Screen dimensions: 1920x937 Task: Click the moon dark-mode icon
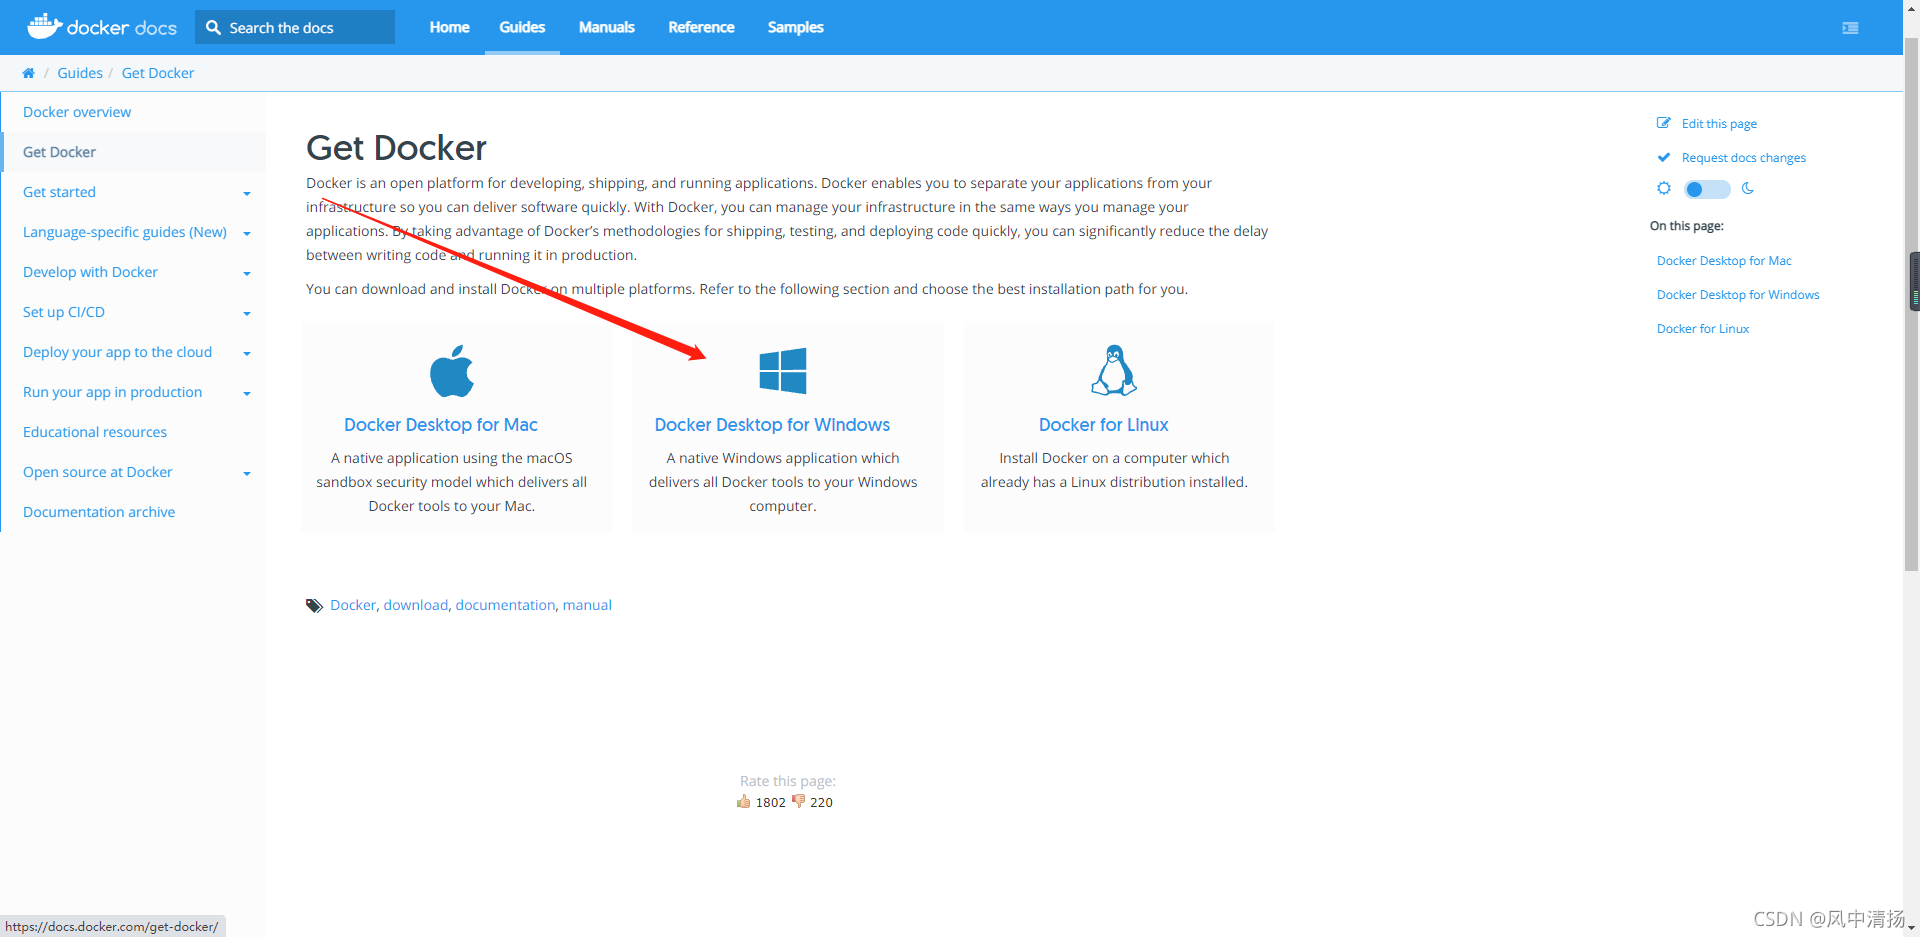[x=1748, y=188]
